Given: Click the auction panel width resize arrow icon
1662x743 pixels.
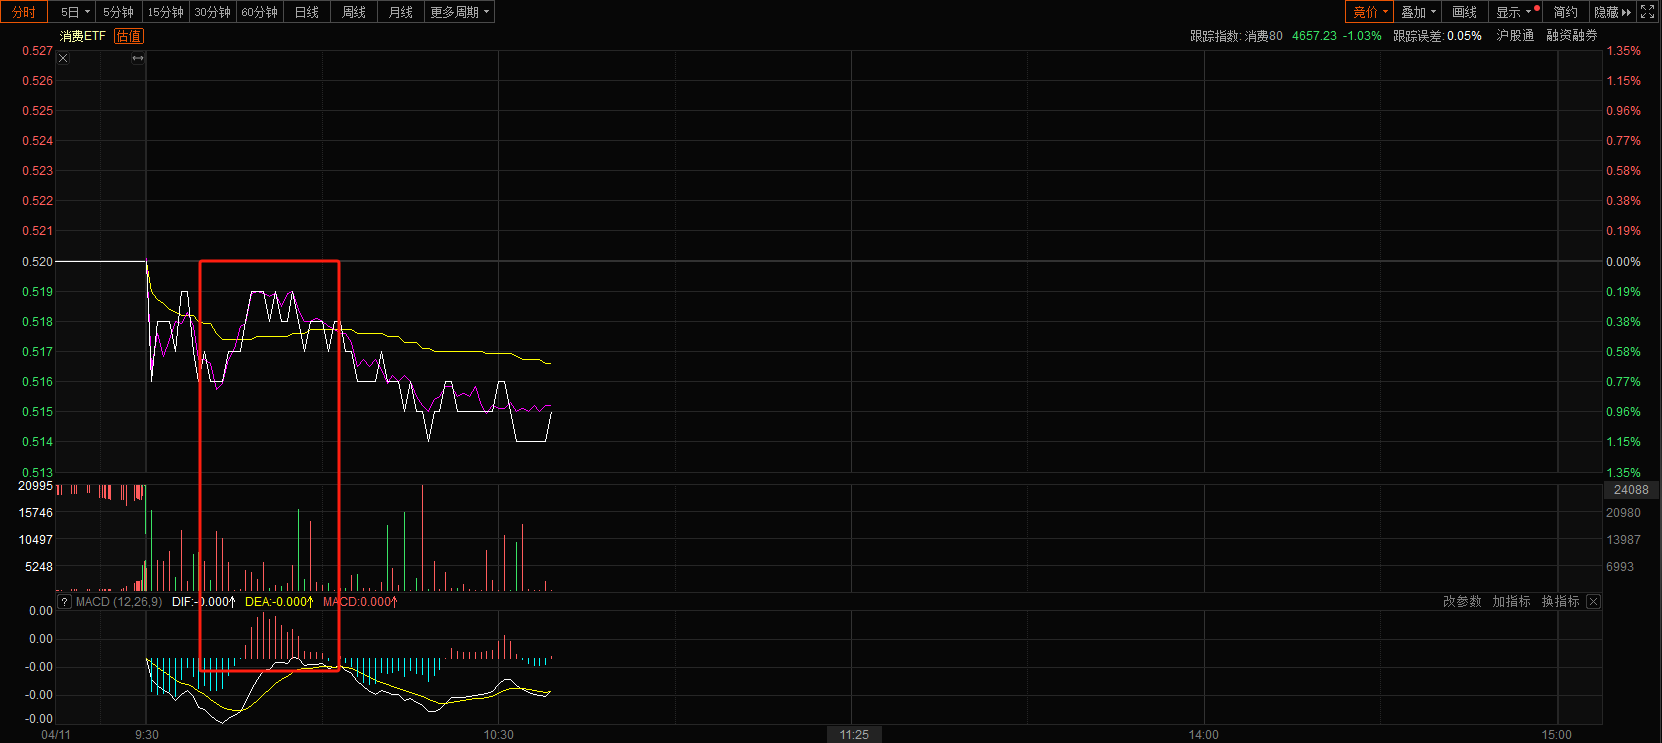Looking at the screenshot, I should [138, 58].
